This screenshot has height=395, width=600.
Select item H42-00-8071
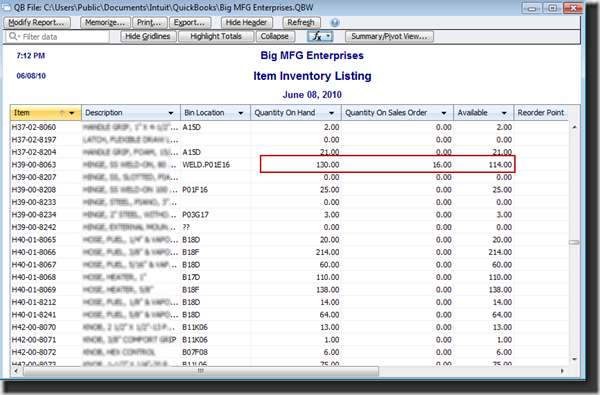pyautogui.click(x=34, y=340)
